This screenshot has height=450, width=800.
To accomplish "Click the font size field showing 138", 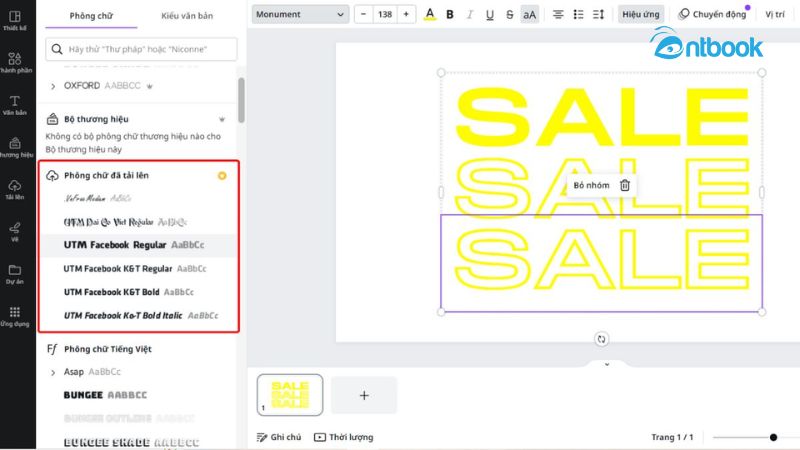I will tap(385, 14).
